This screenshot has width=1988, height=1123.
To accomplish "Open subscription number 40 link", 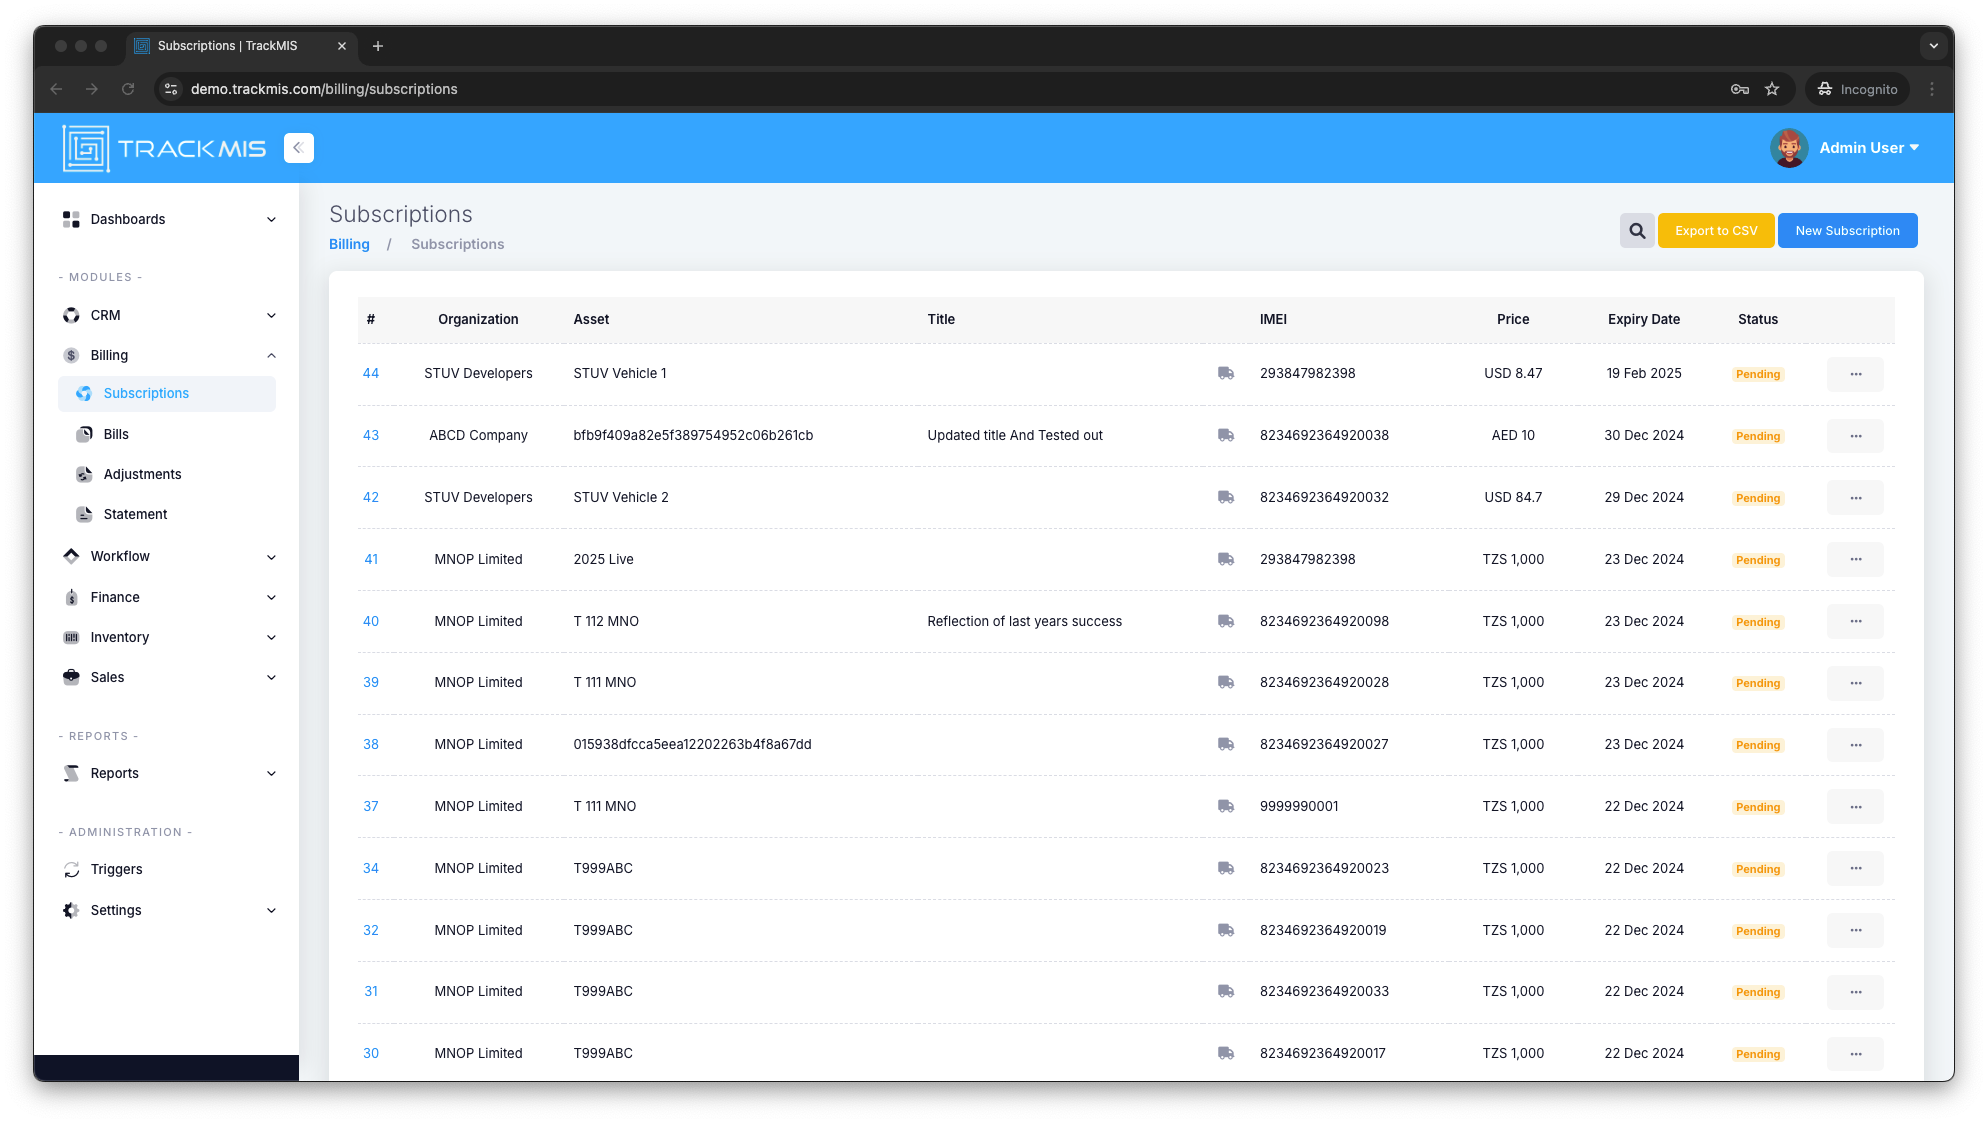I will [371, 621].
